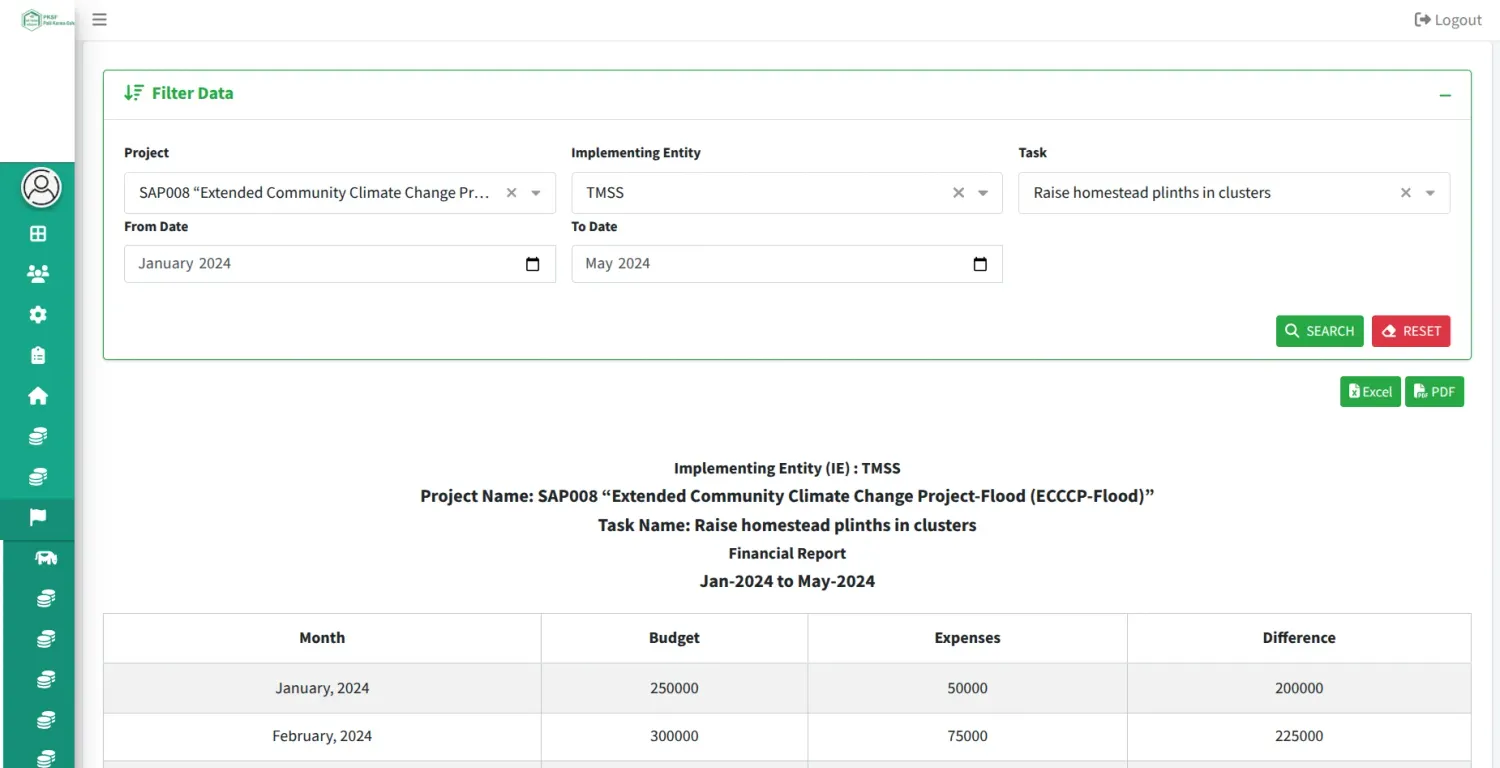1500x768 pixels.
Task: Click the 250000 budget cell
Action: click(674, 688)
